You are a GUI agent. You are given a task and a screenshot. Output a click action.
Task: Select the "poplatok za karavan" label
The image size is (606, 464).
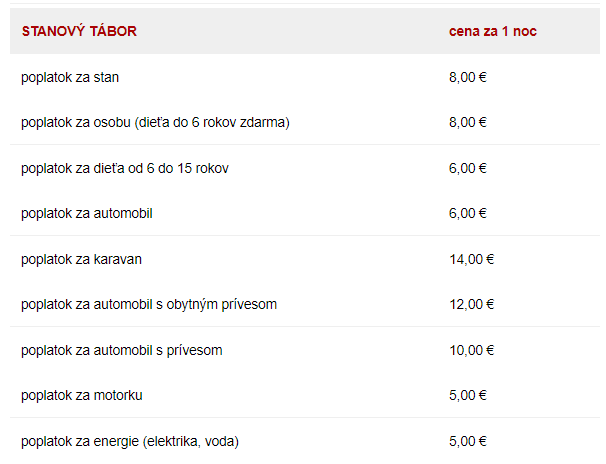click(x=81, y=259)
